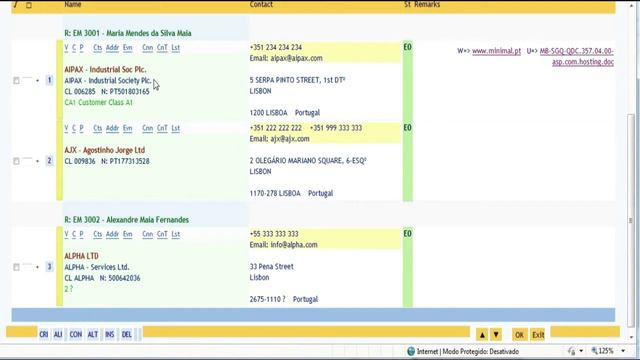Click the V link in ALPHA LTD row
Screen dimensions: 640x360
click(67, 234)
